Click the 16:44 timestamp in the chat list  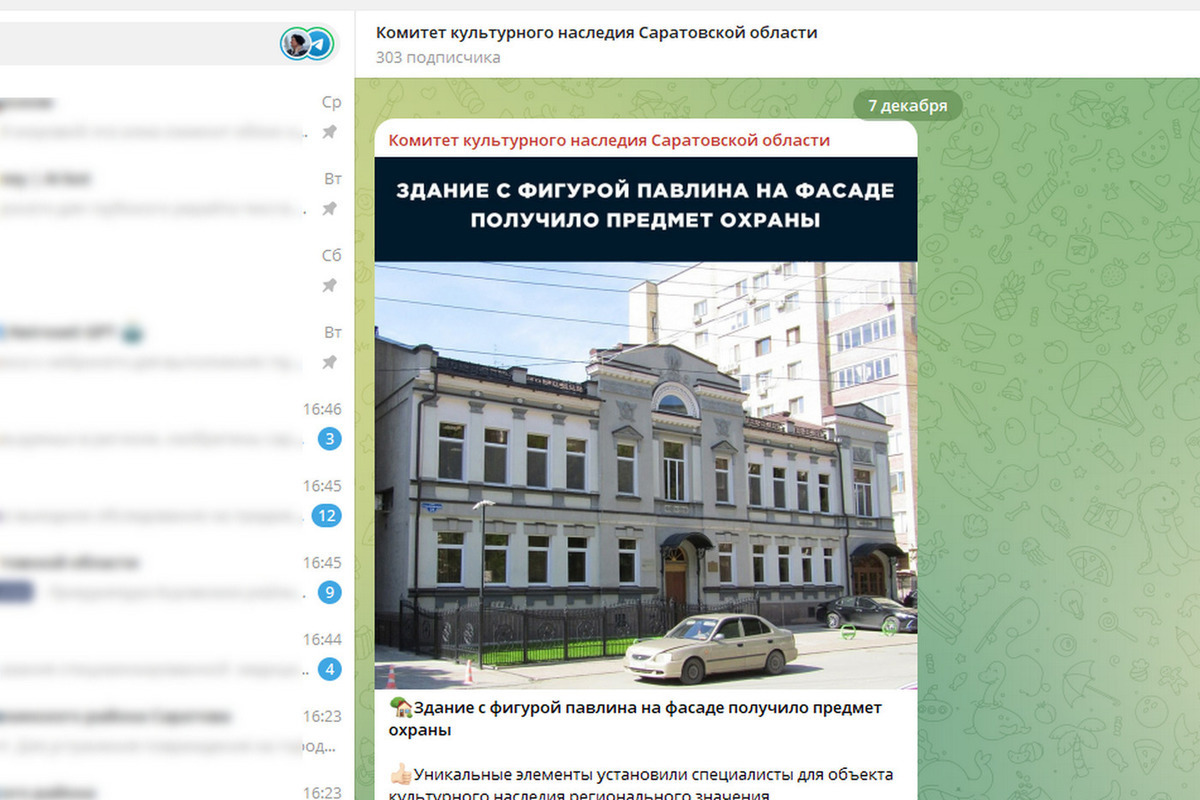[x=322, y=639]
